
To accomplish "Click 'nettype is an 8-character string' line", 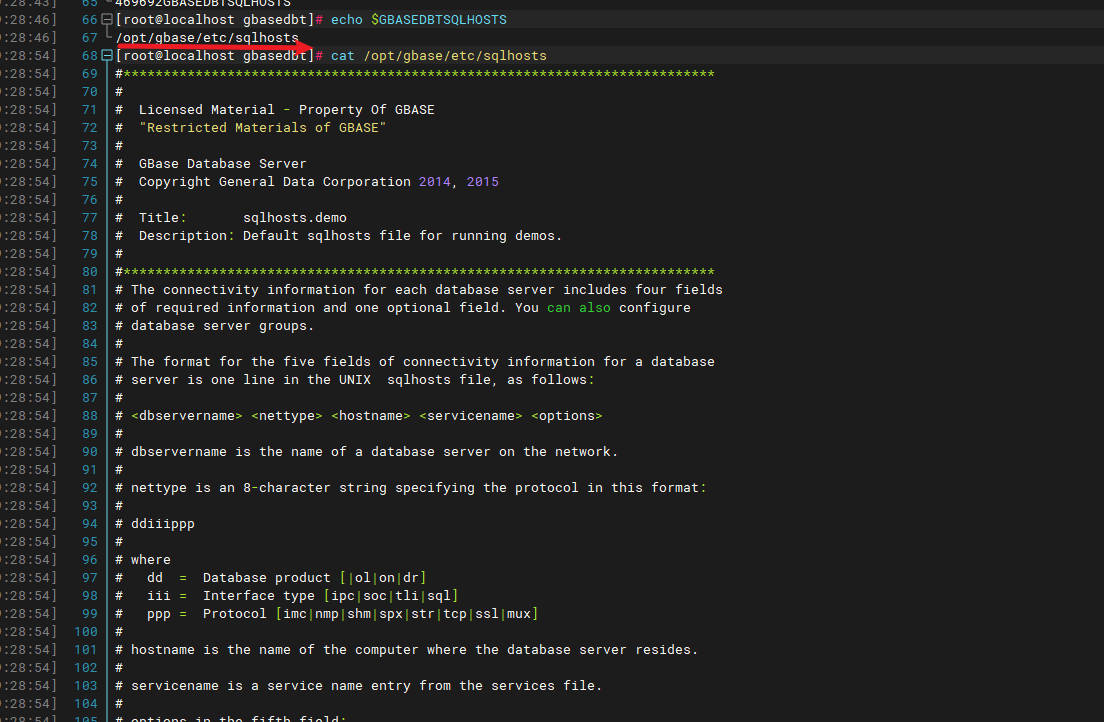I will (418, 488).
